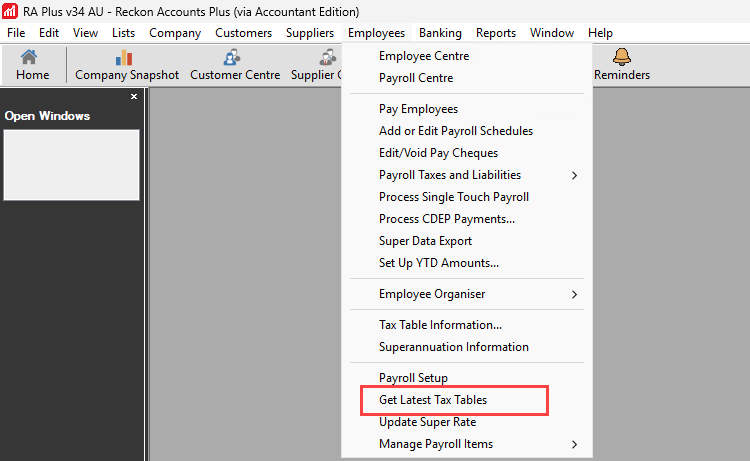Close the Open Windows panel
Screen dimensions: 750x461
tap(134, 97)
